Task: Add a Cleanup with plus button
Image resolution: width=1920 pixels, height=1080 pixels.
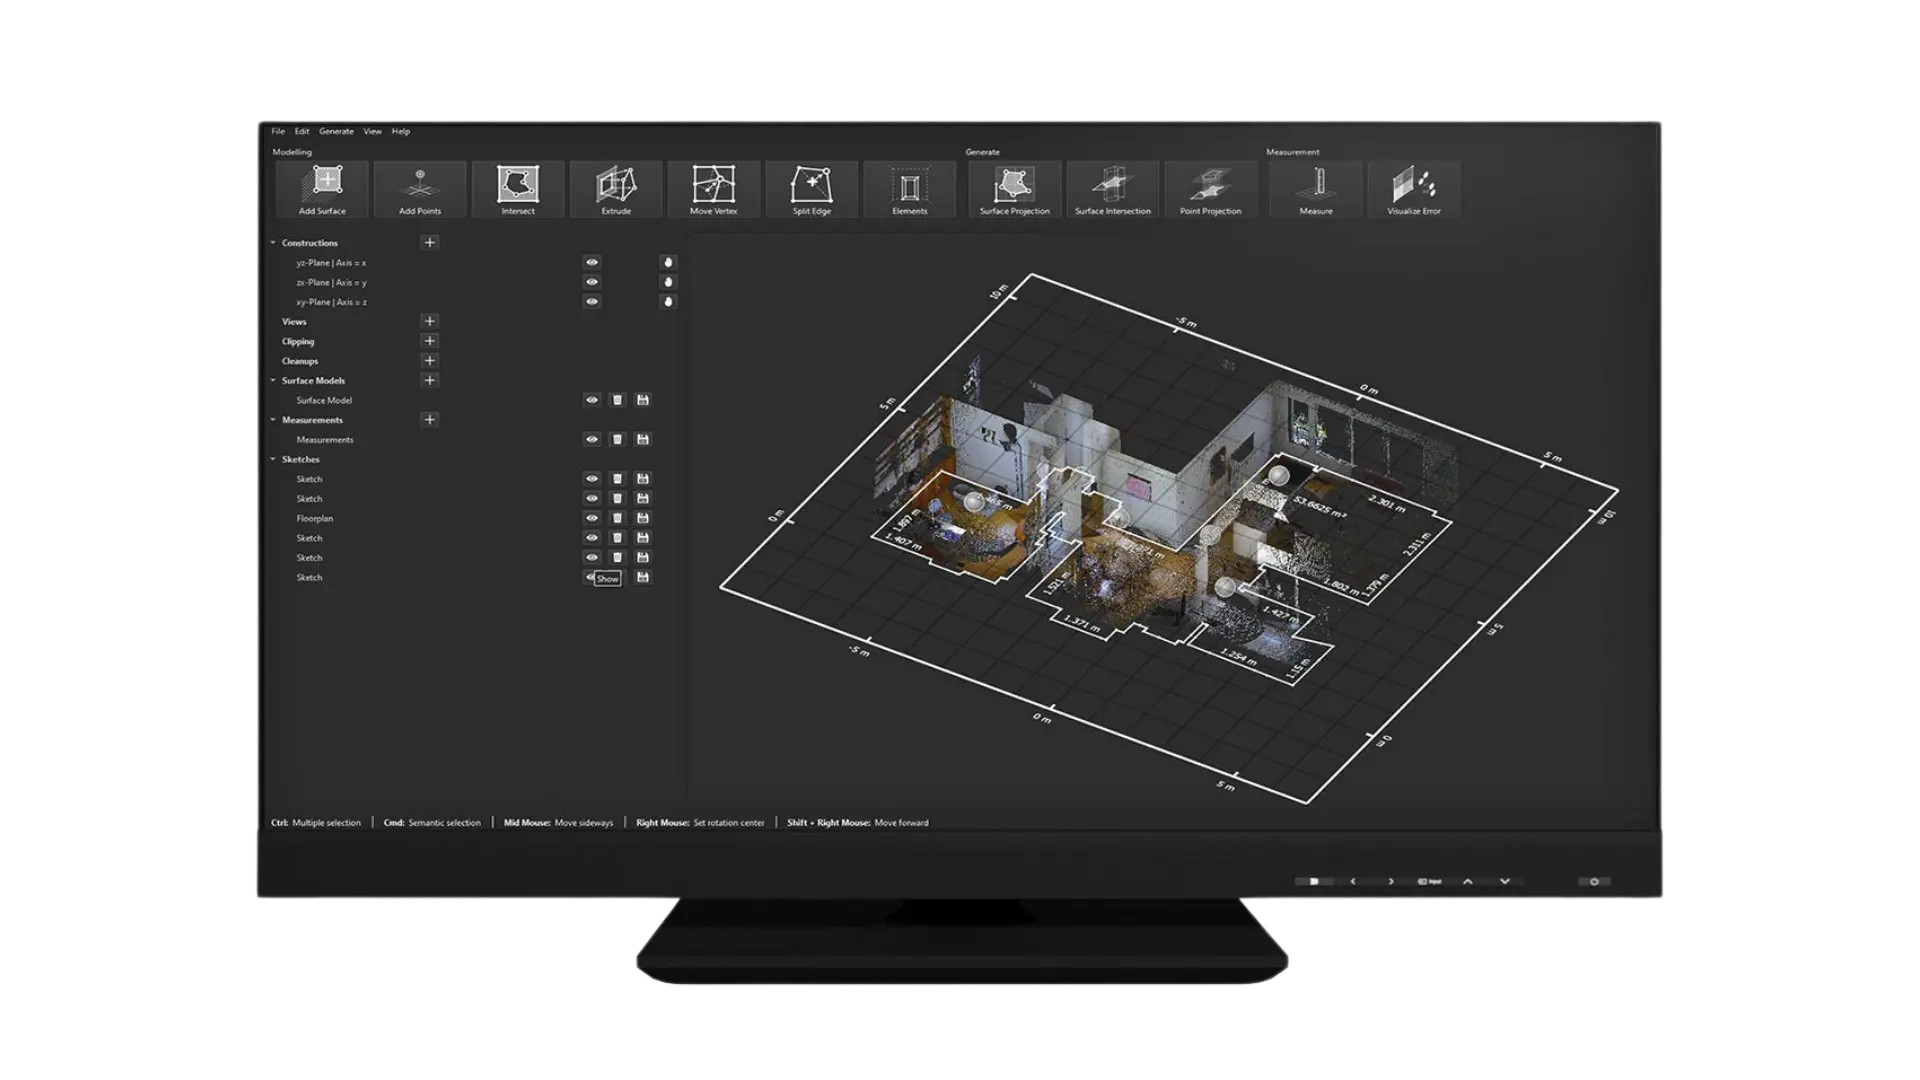Action: tap(429, 360)
